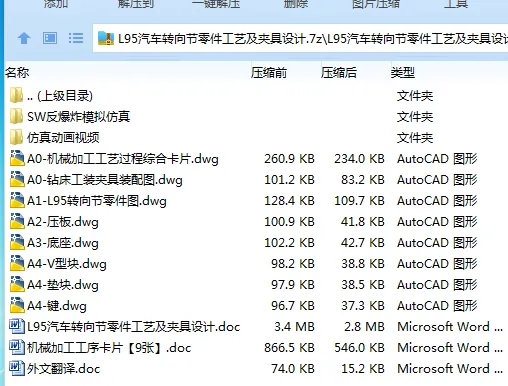Go up one level with the blue arrow
508x386 pixels.
coord(24,38)
